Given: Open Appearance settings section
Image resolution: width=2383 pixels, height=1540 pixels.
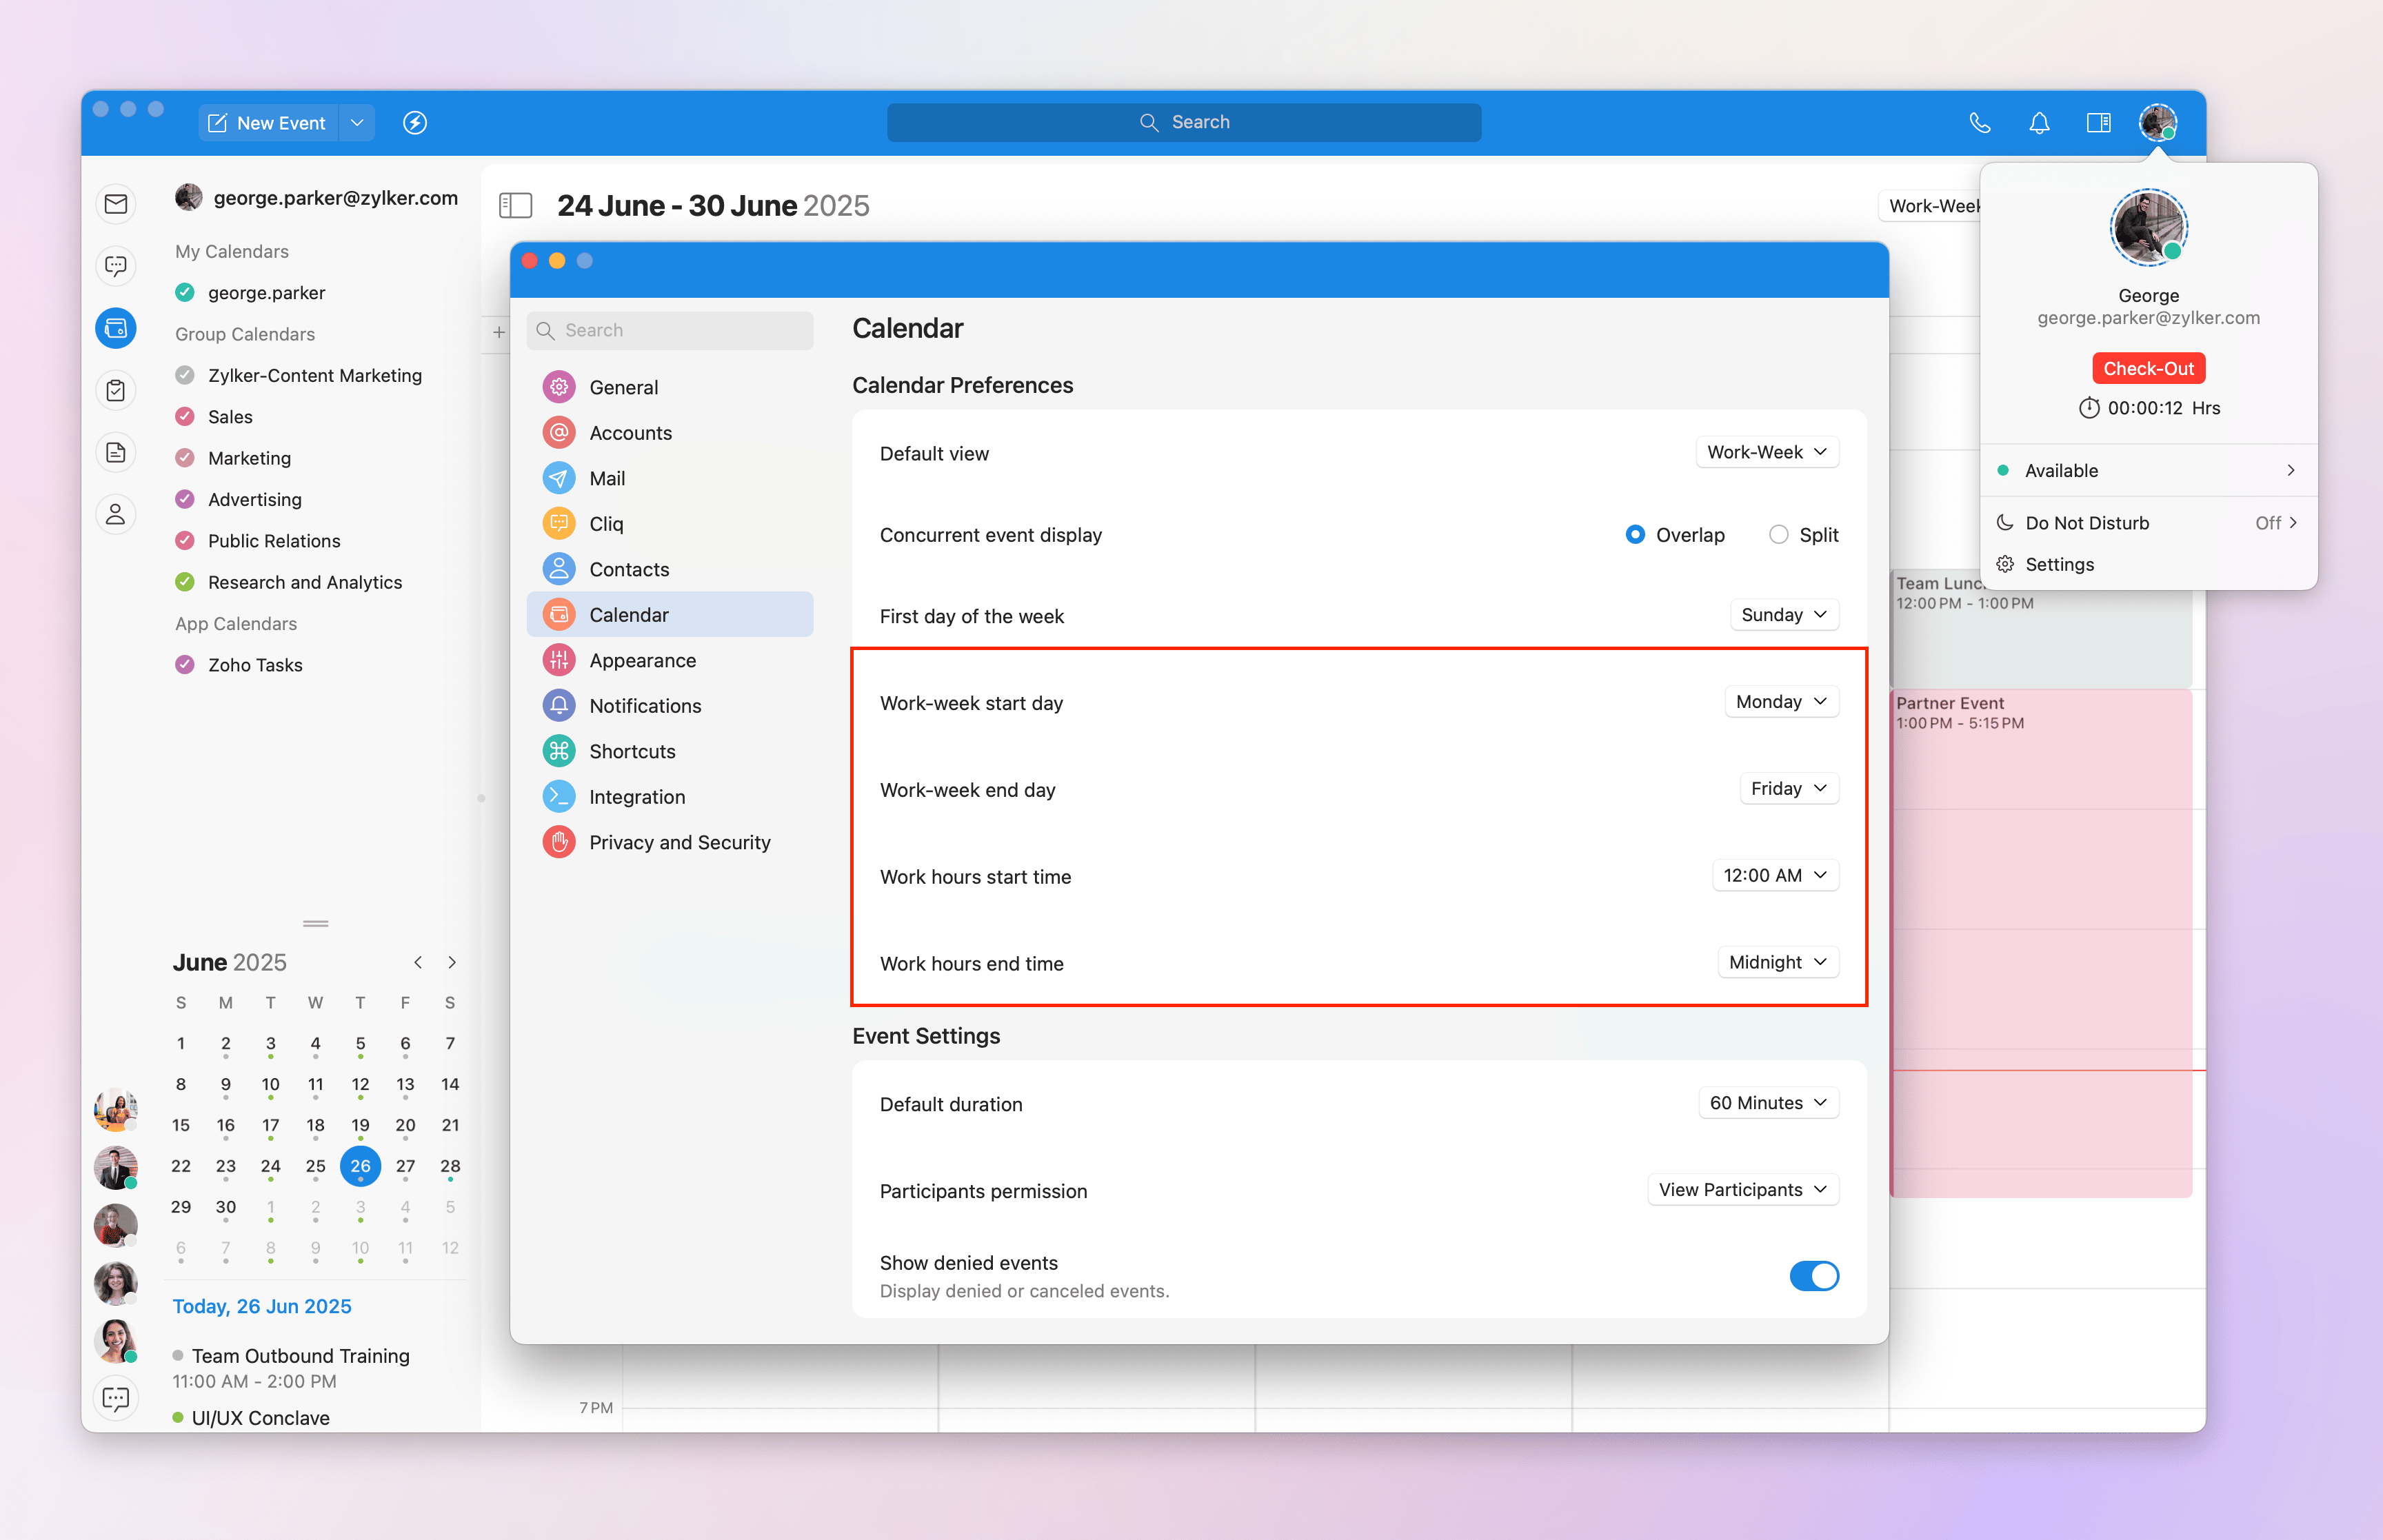Looking at the screenshot, I should (x=643, y=660).
